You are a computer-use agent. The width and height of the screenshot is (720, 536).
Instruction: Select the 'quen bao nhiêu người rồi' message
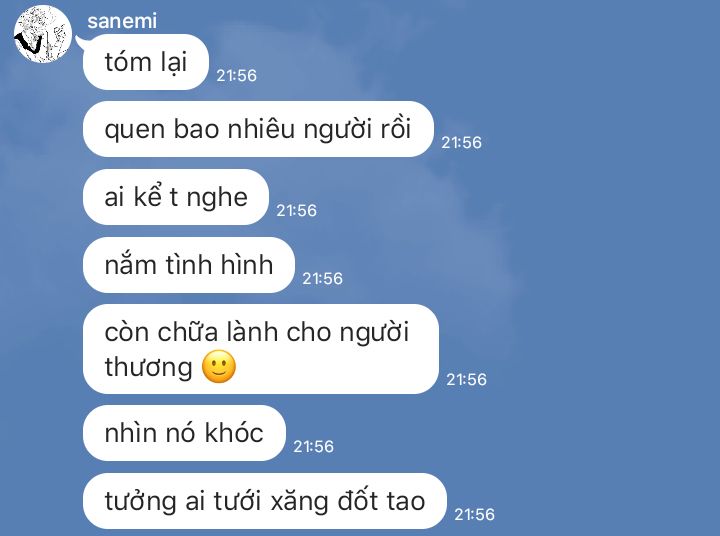coord(258,129)
